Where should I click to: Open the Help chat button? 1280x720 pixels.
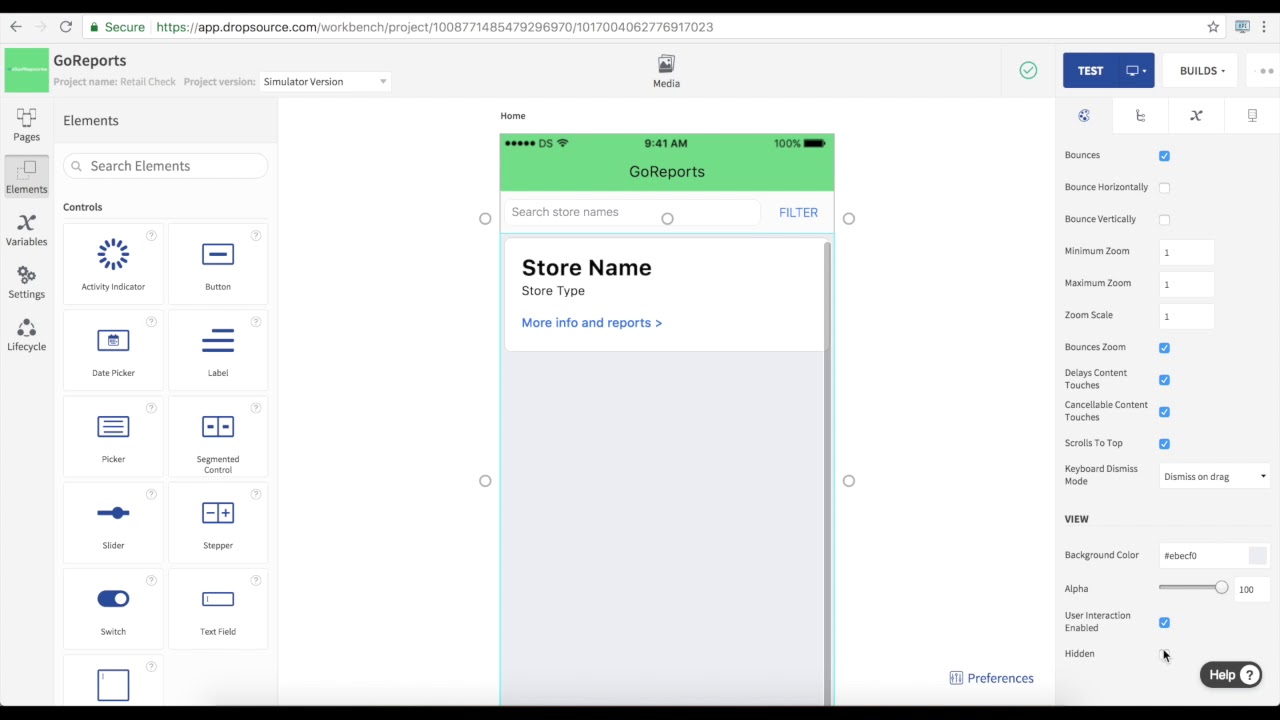[1231, 675]
